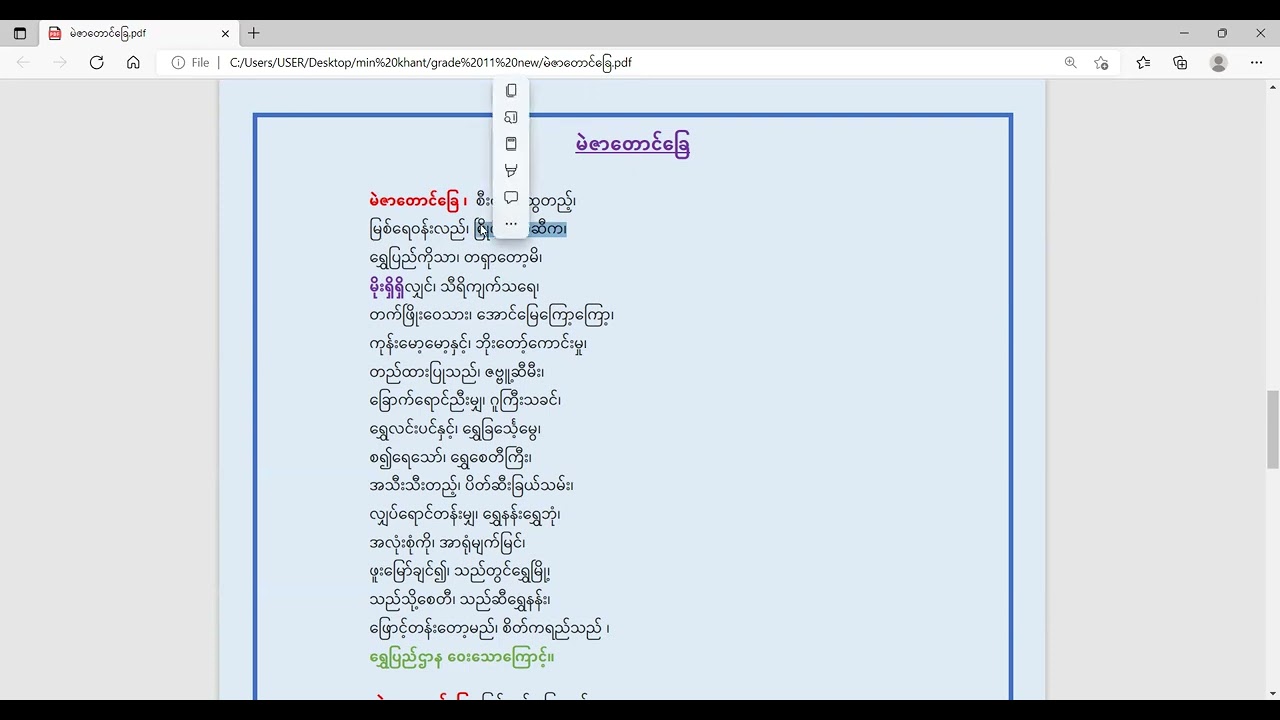Click the line starting with စ၍ရေသော်

point(450,457)
